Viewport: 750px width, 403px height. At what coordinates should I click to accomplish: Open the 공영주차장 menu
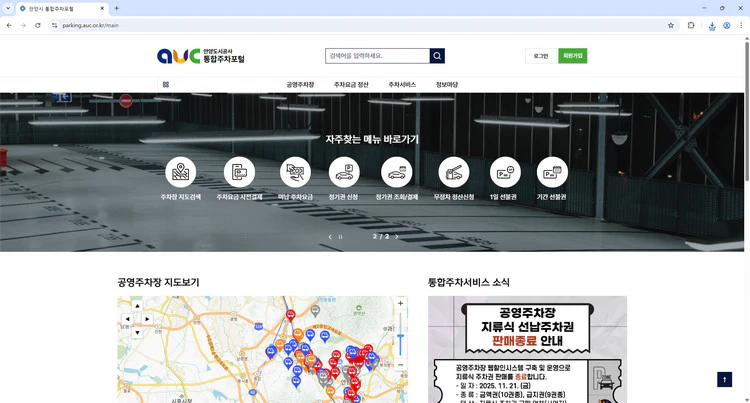[x=300, y=85]
